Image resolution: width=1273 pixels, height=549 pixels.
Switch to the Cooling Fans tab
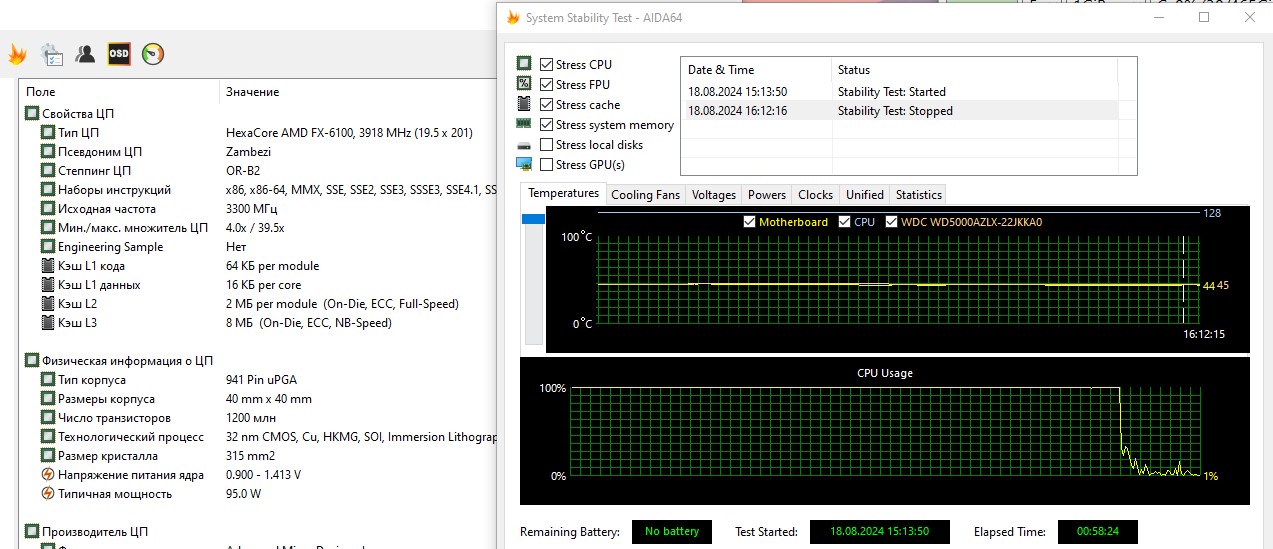645,195
